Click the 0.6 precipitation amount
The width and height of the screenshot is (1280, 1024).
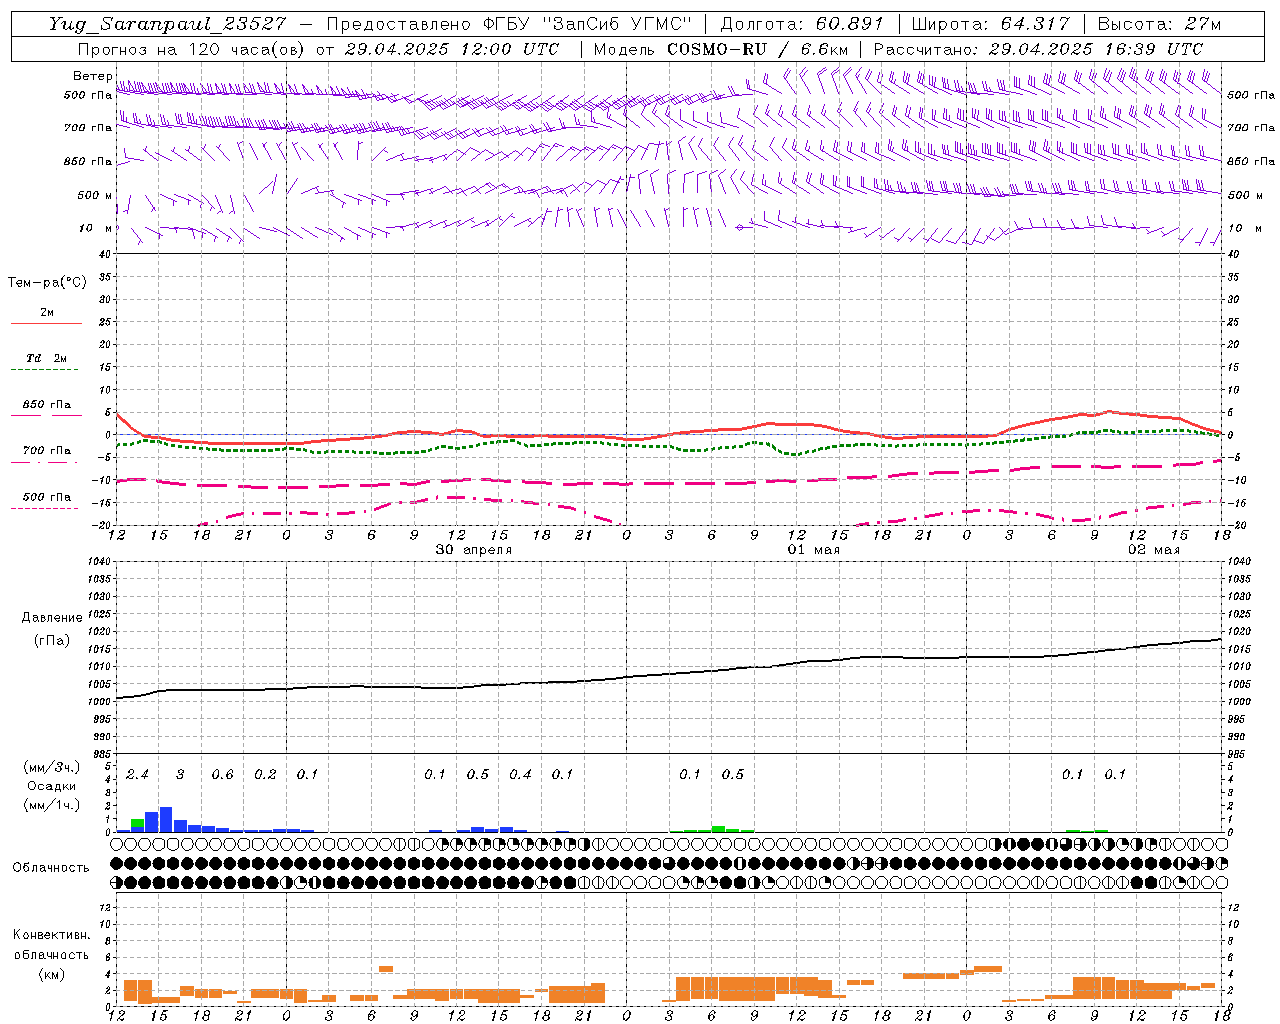pyautogui.click(x=222, y=775)
